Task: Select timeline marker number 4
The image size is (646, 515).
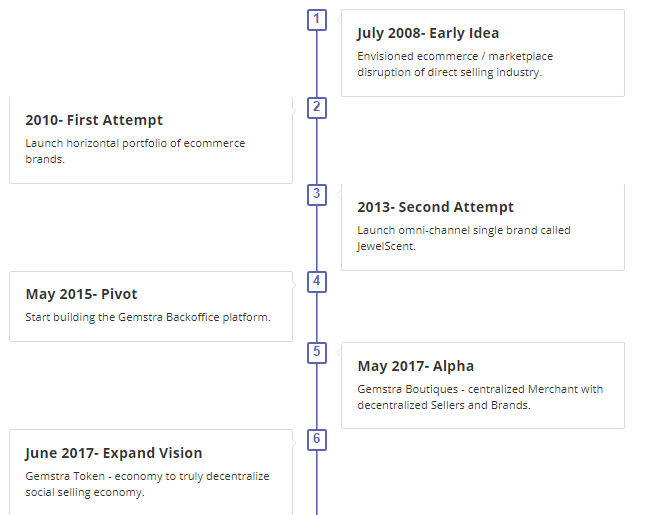Action: [317, 282]
